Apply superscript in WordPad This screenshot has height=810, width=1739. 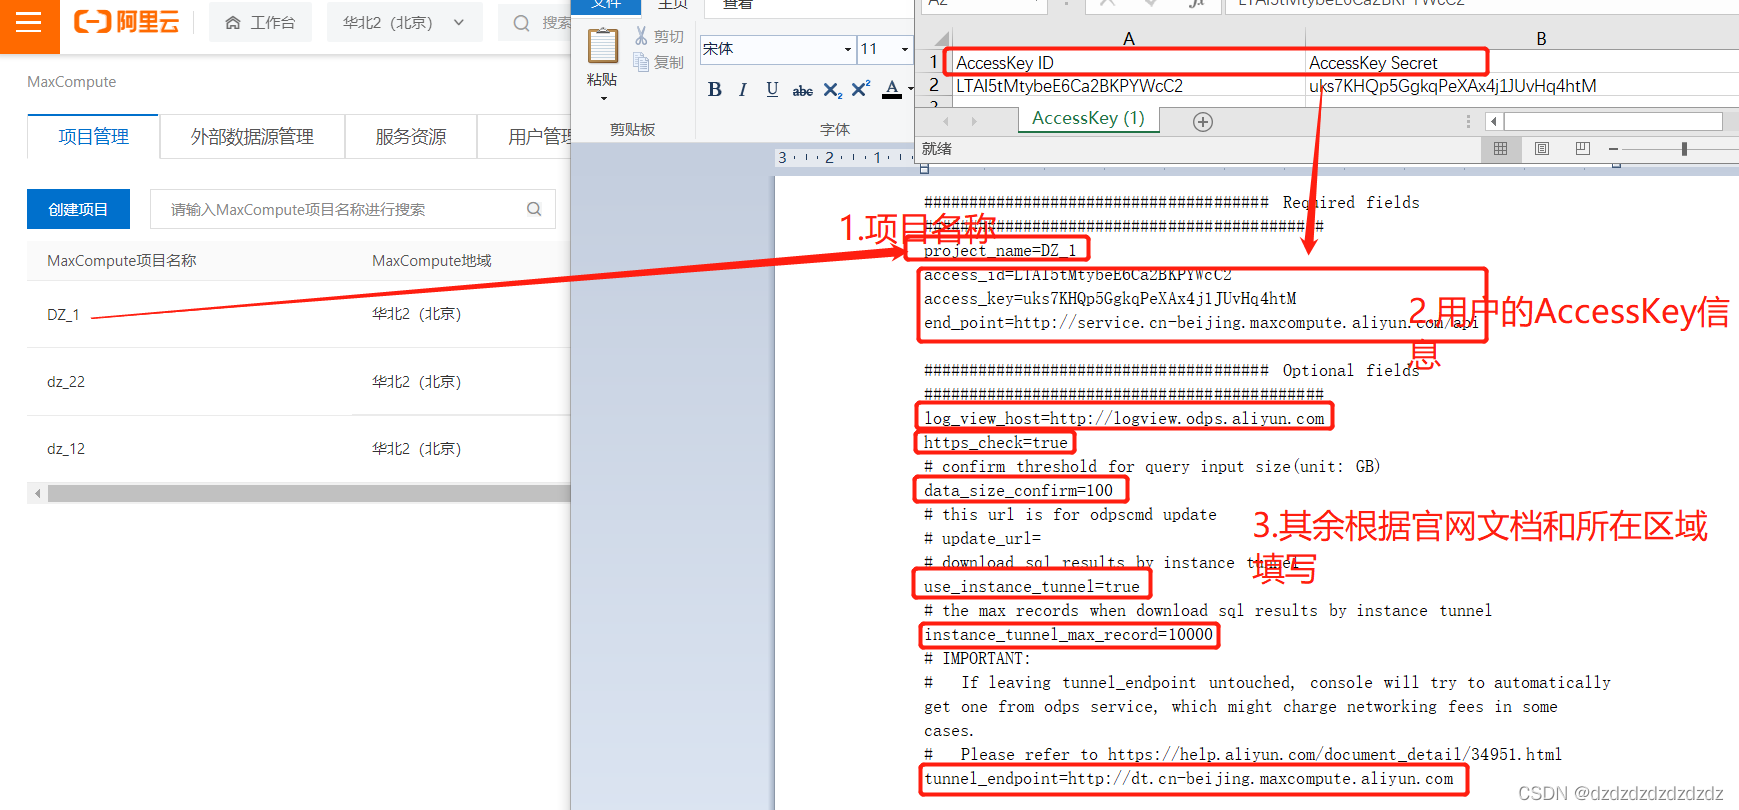pyautogui.click(x=861, y=89)
